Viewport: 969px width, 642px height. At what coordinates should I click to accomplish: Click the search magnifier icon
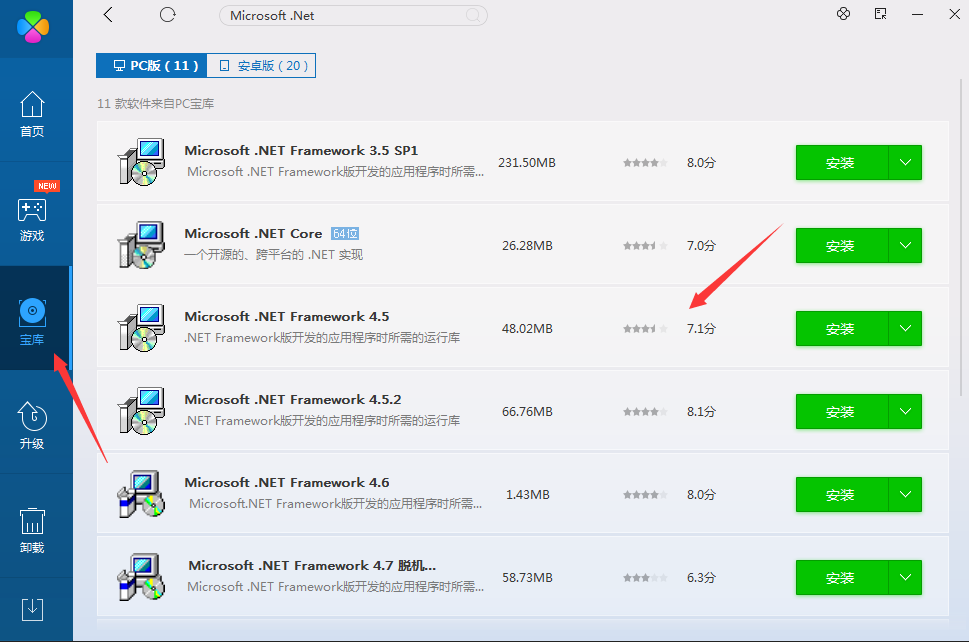coord(473,15)
